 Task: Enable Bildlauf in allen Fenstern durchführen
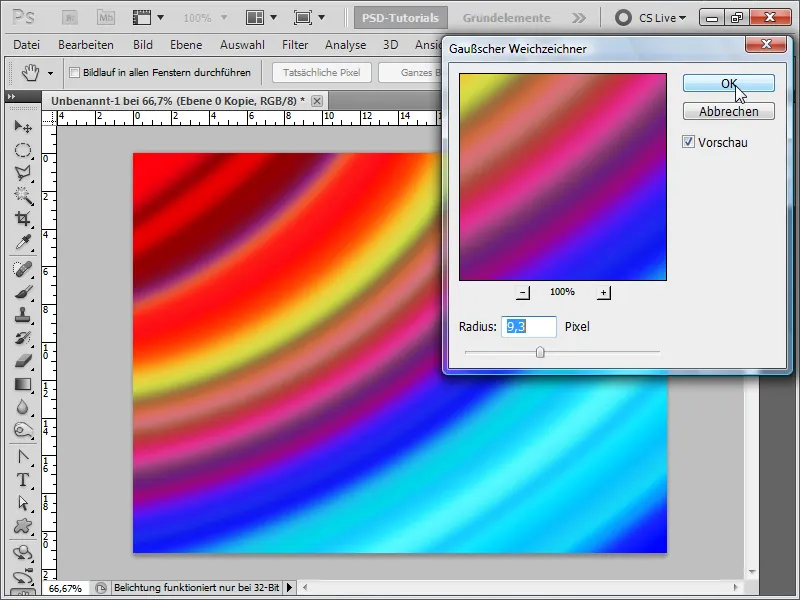[74, 72]
